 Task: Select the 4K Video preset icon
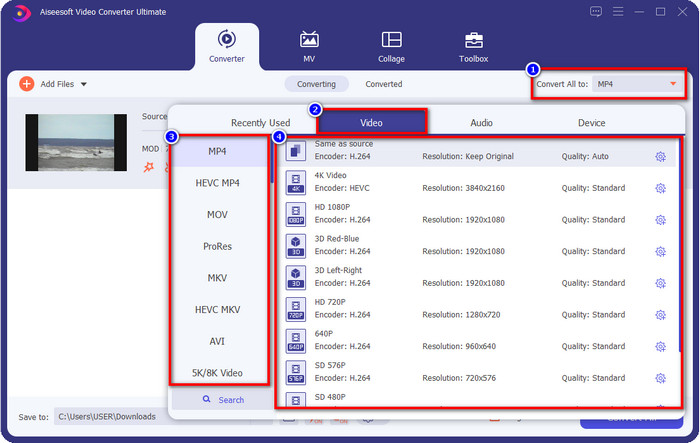(296, 183)
